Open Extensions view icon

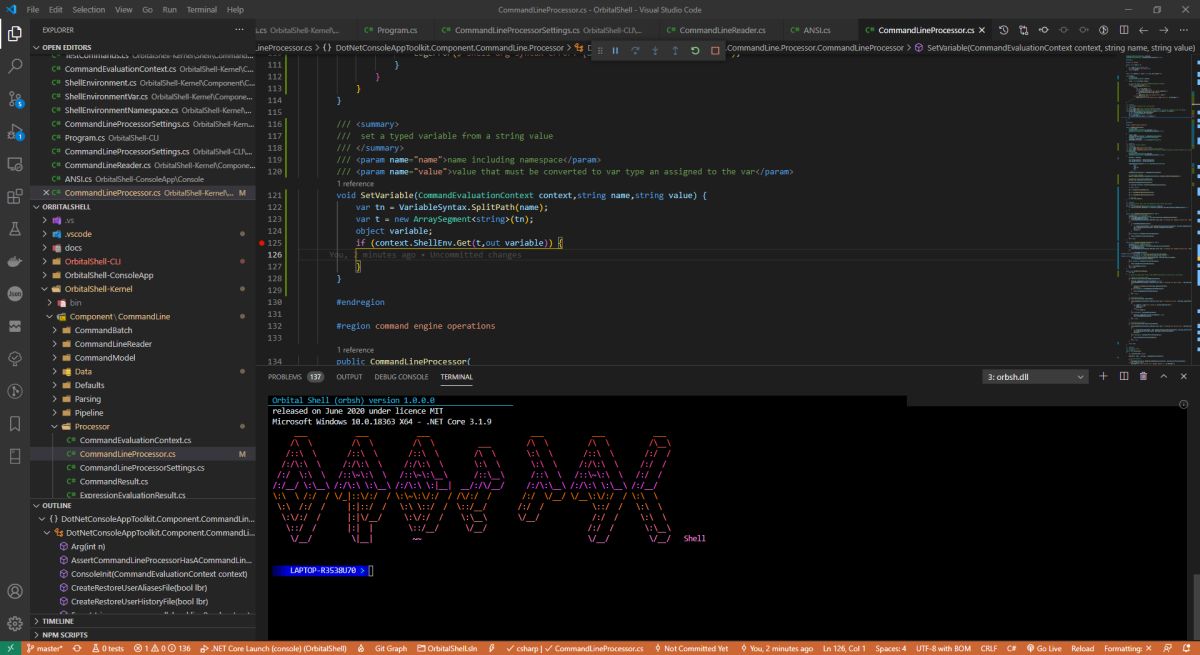coord(15,196)
